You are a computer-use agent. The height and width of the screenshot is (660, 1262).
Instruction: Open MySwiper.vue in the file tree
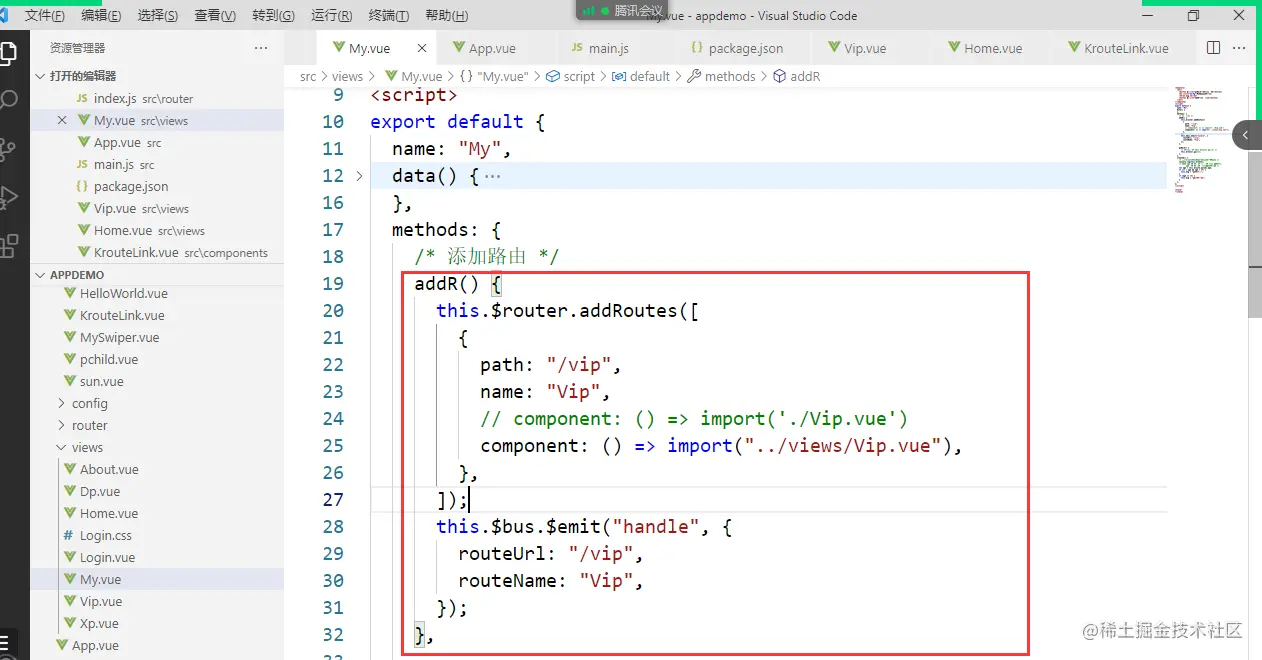(157, 337)
